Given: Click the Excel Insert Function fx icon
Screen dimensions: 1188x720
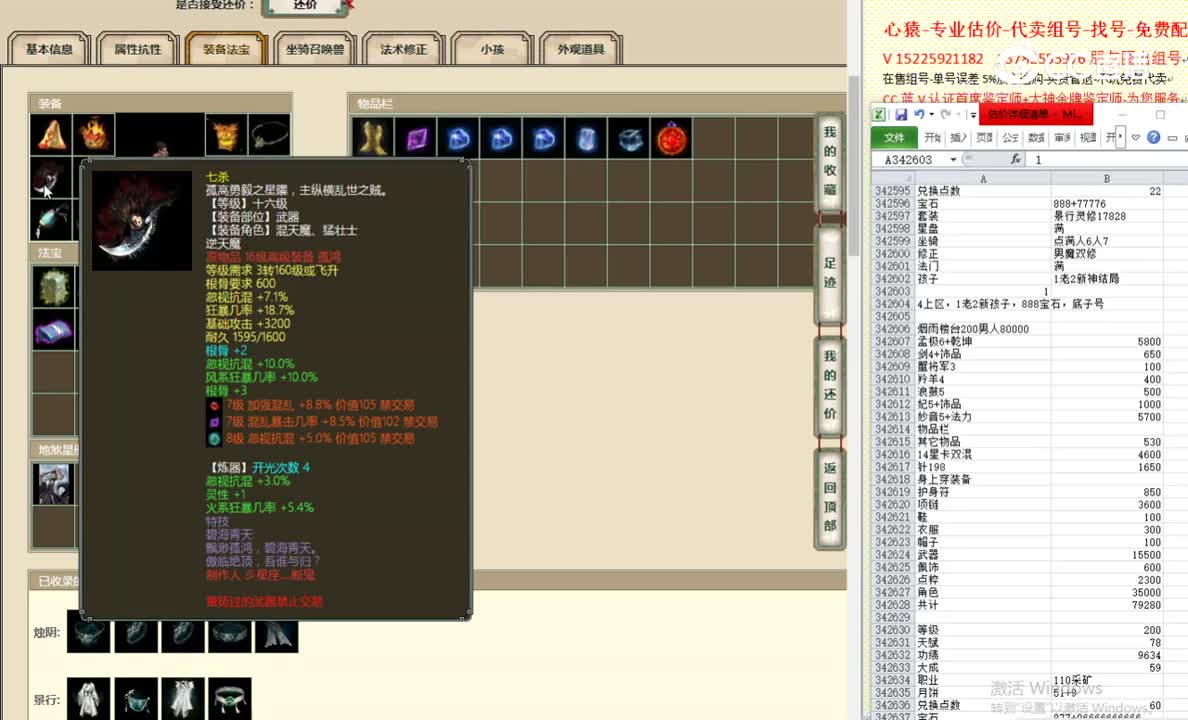Looking at the screenshot, I should click(1016, 160).
